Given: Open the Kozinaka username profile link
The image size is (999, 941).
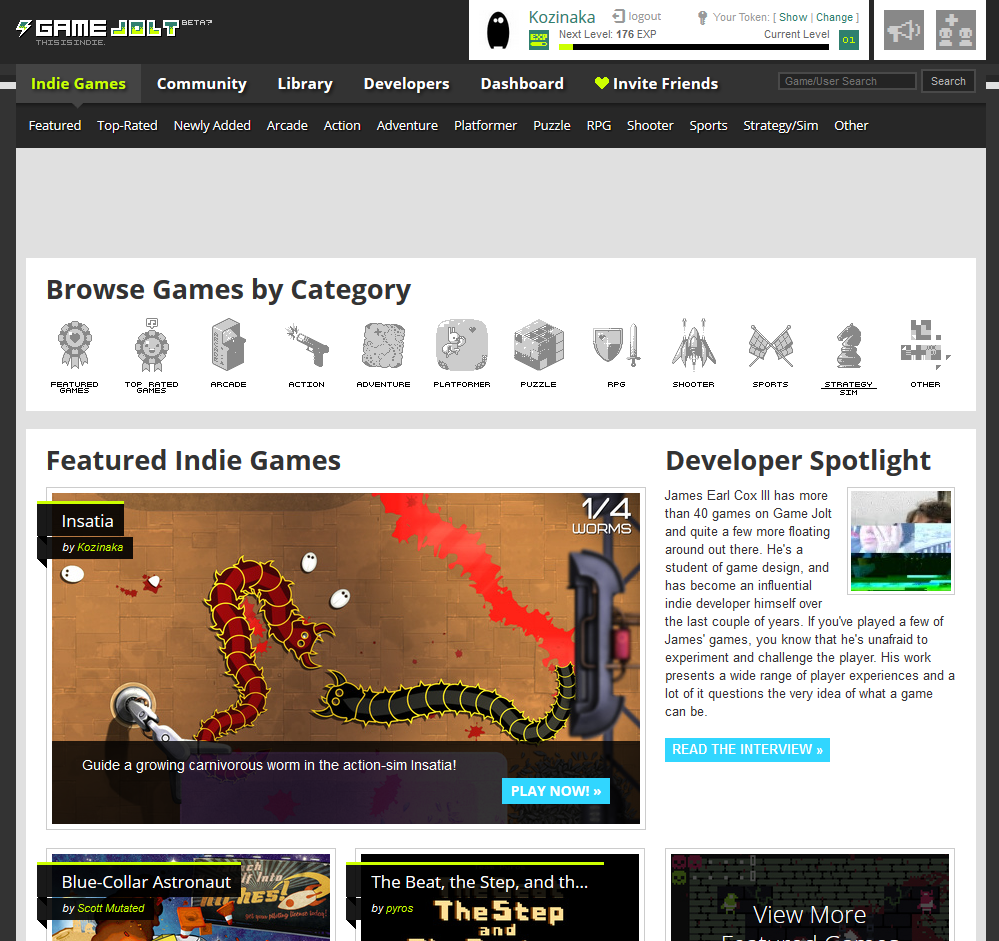Looking at the screenshot, I should coord(562,17).
